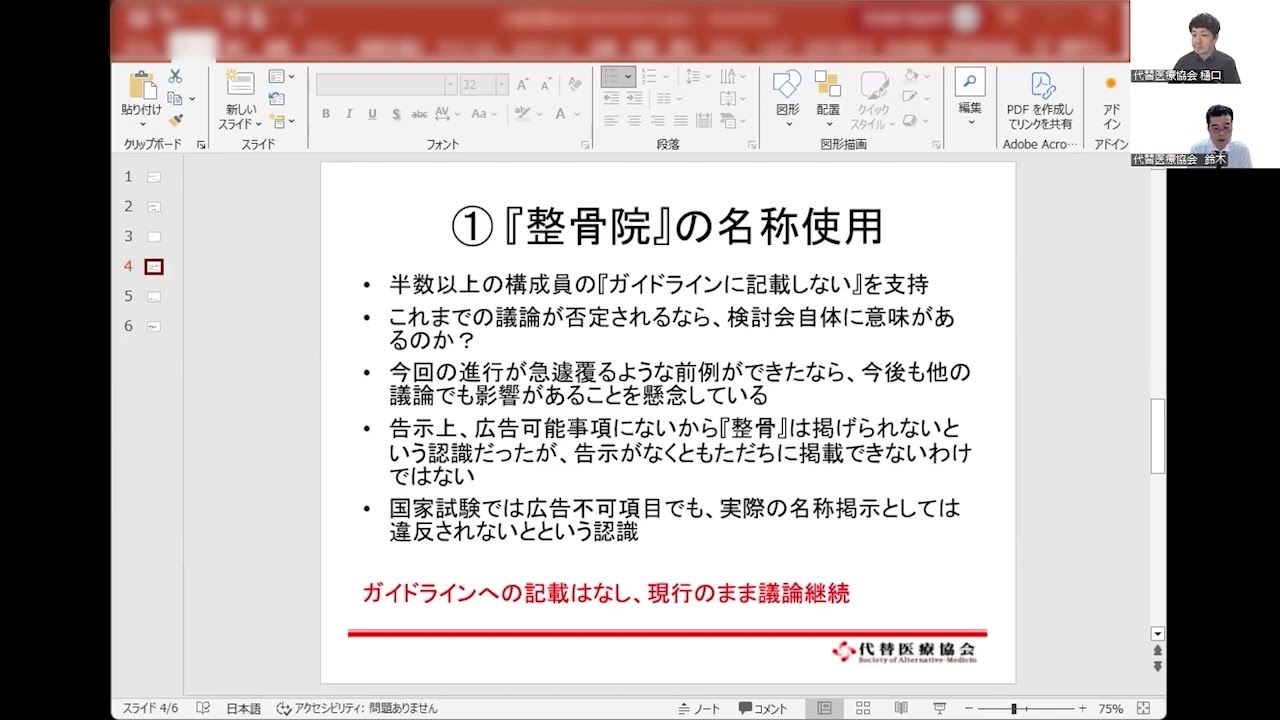
Task: Click the Create PDF and share link icon
Action: 1040,88
